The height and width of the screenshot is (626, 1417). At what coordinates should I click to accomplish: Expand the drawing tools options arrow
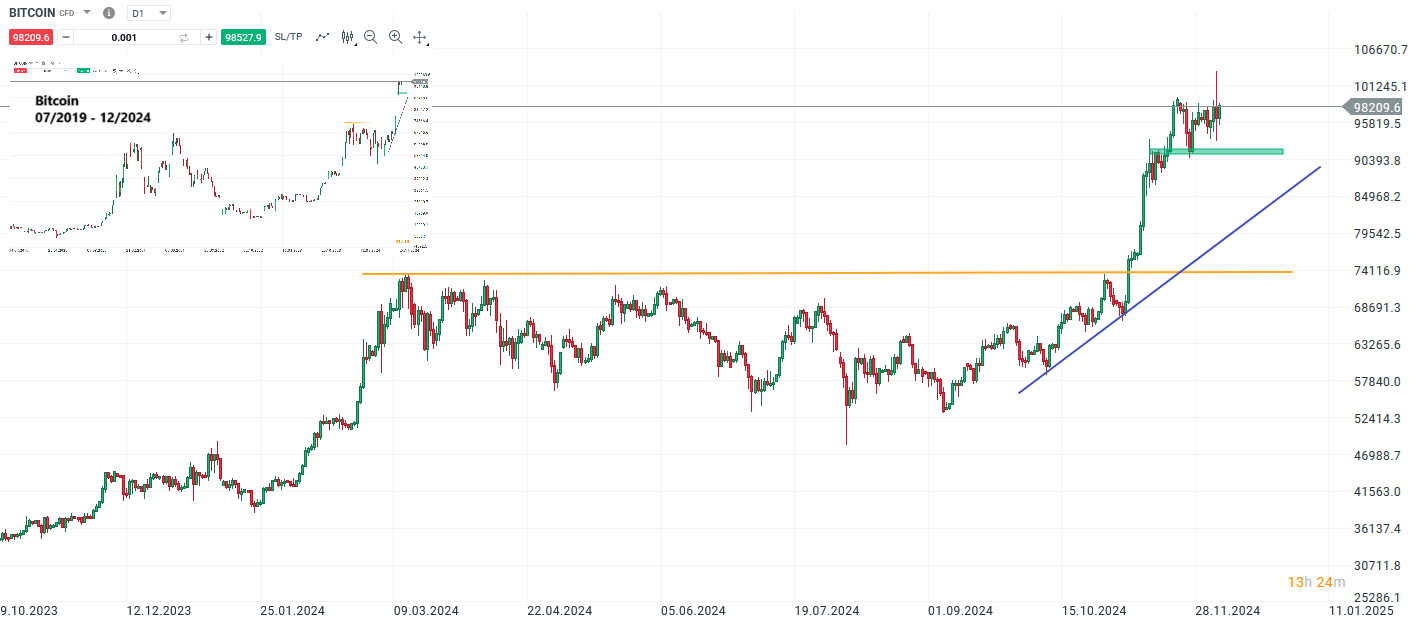point(355,43)
